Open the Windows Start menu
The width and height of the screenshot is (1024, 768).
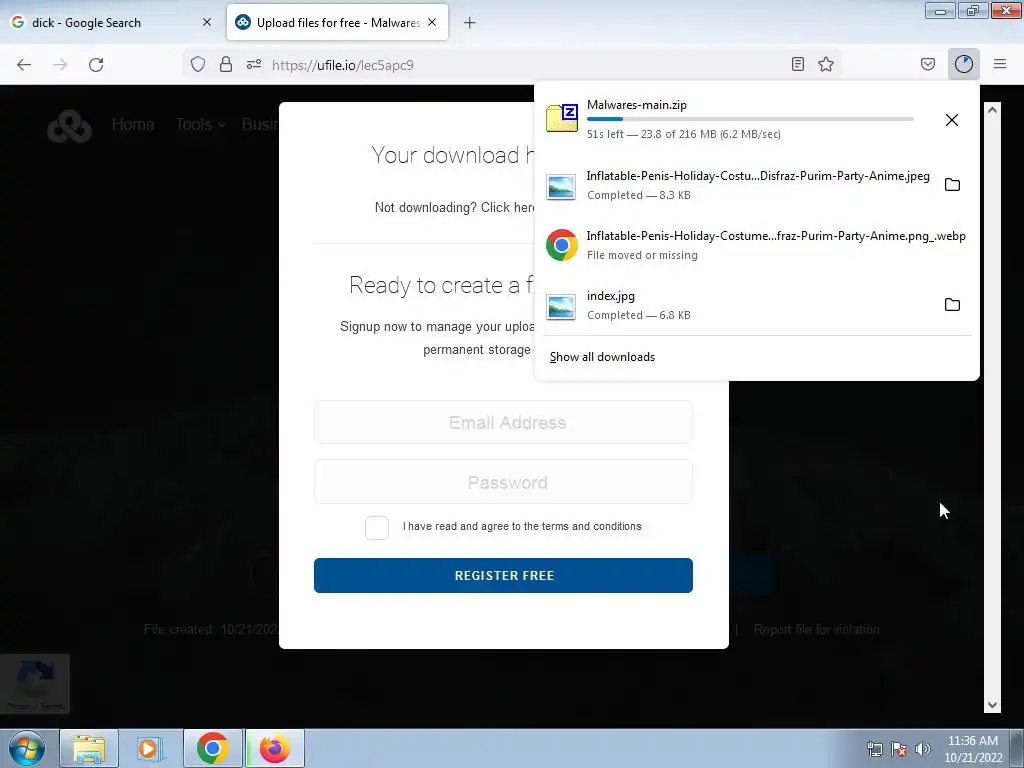click(x=27, y=748)
